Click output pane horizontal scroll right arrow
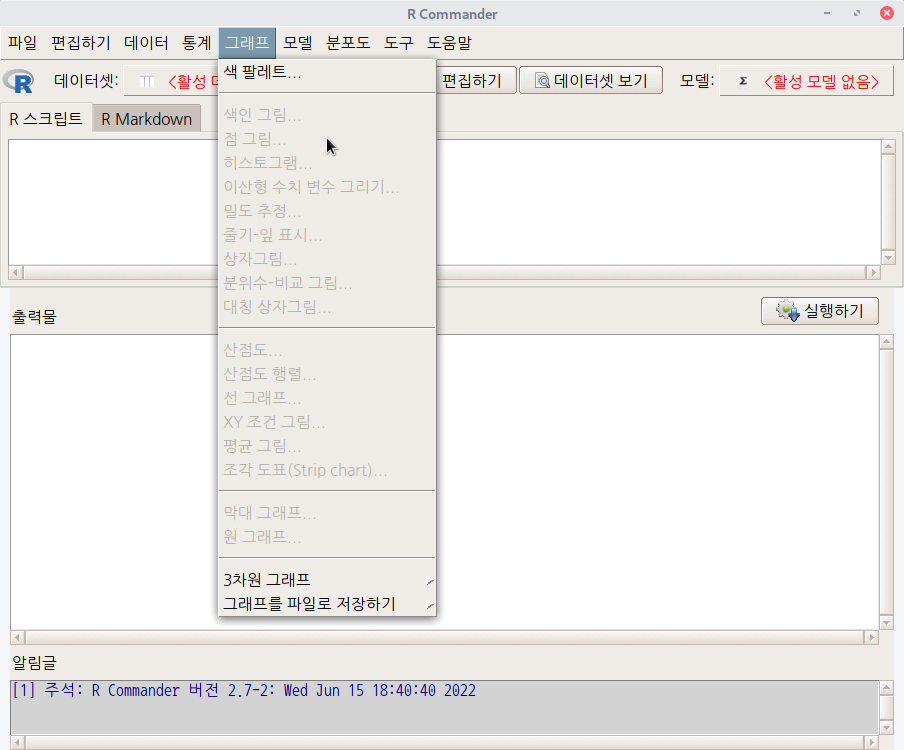Image resolution: width=904 pixels, height=750 pixels. [871, 638]
